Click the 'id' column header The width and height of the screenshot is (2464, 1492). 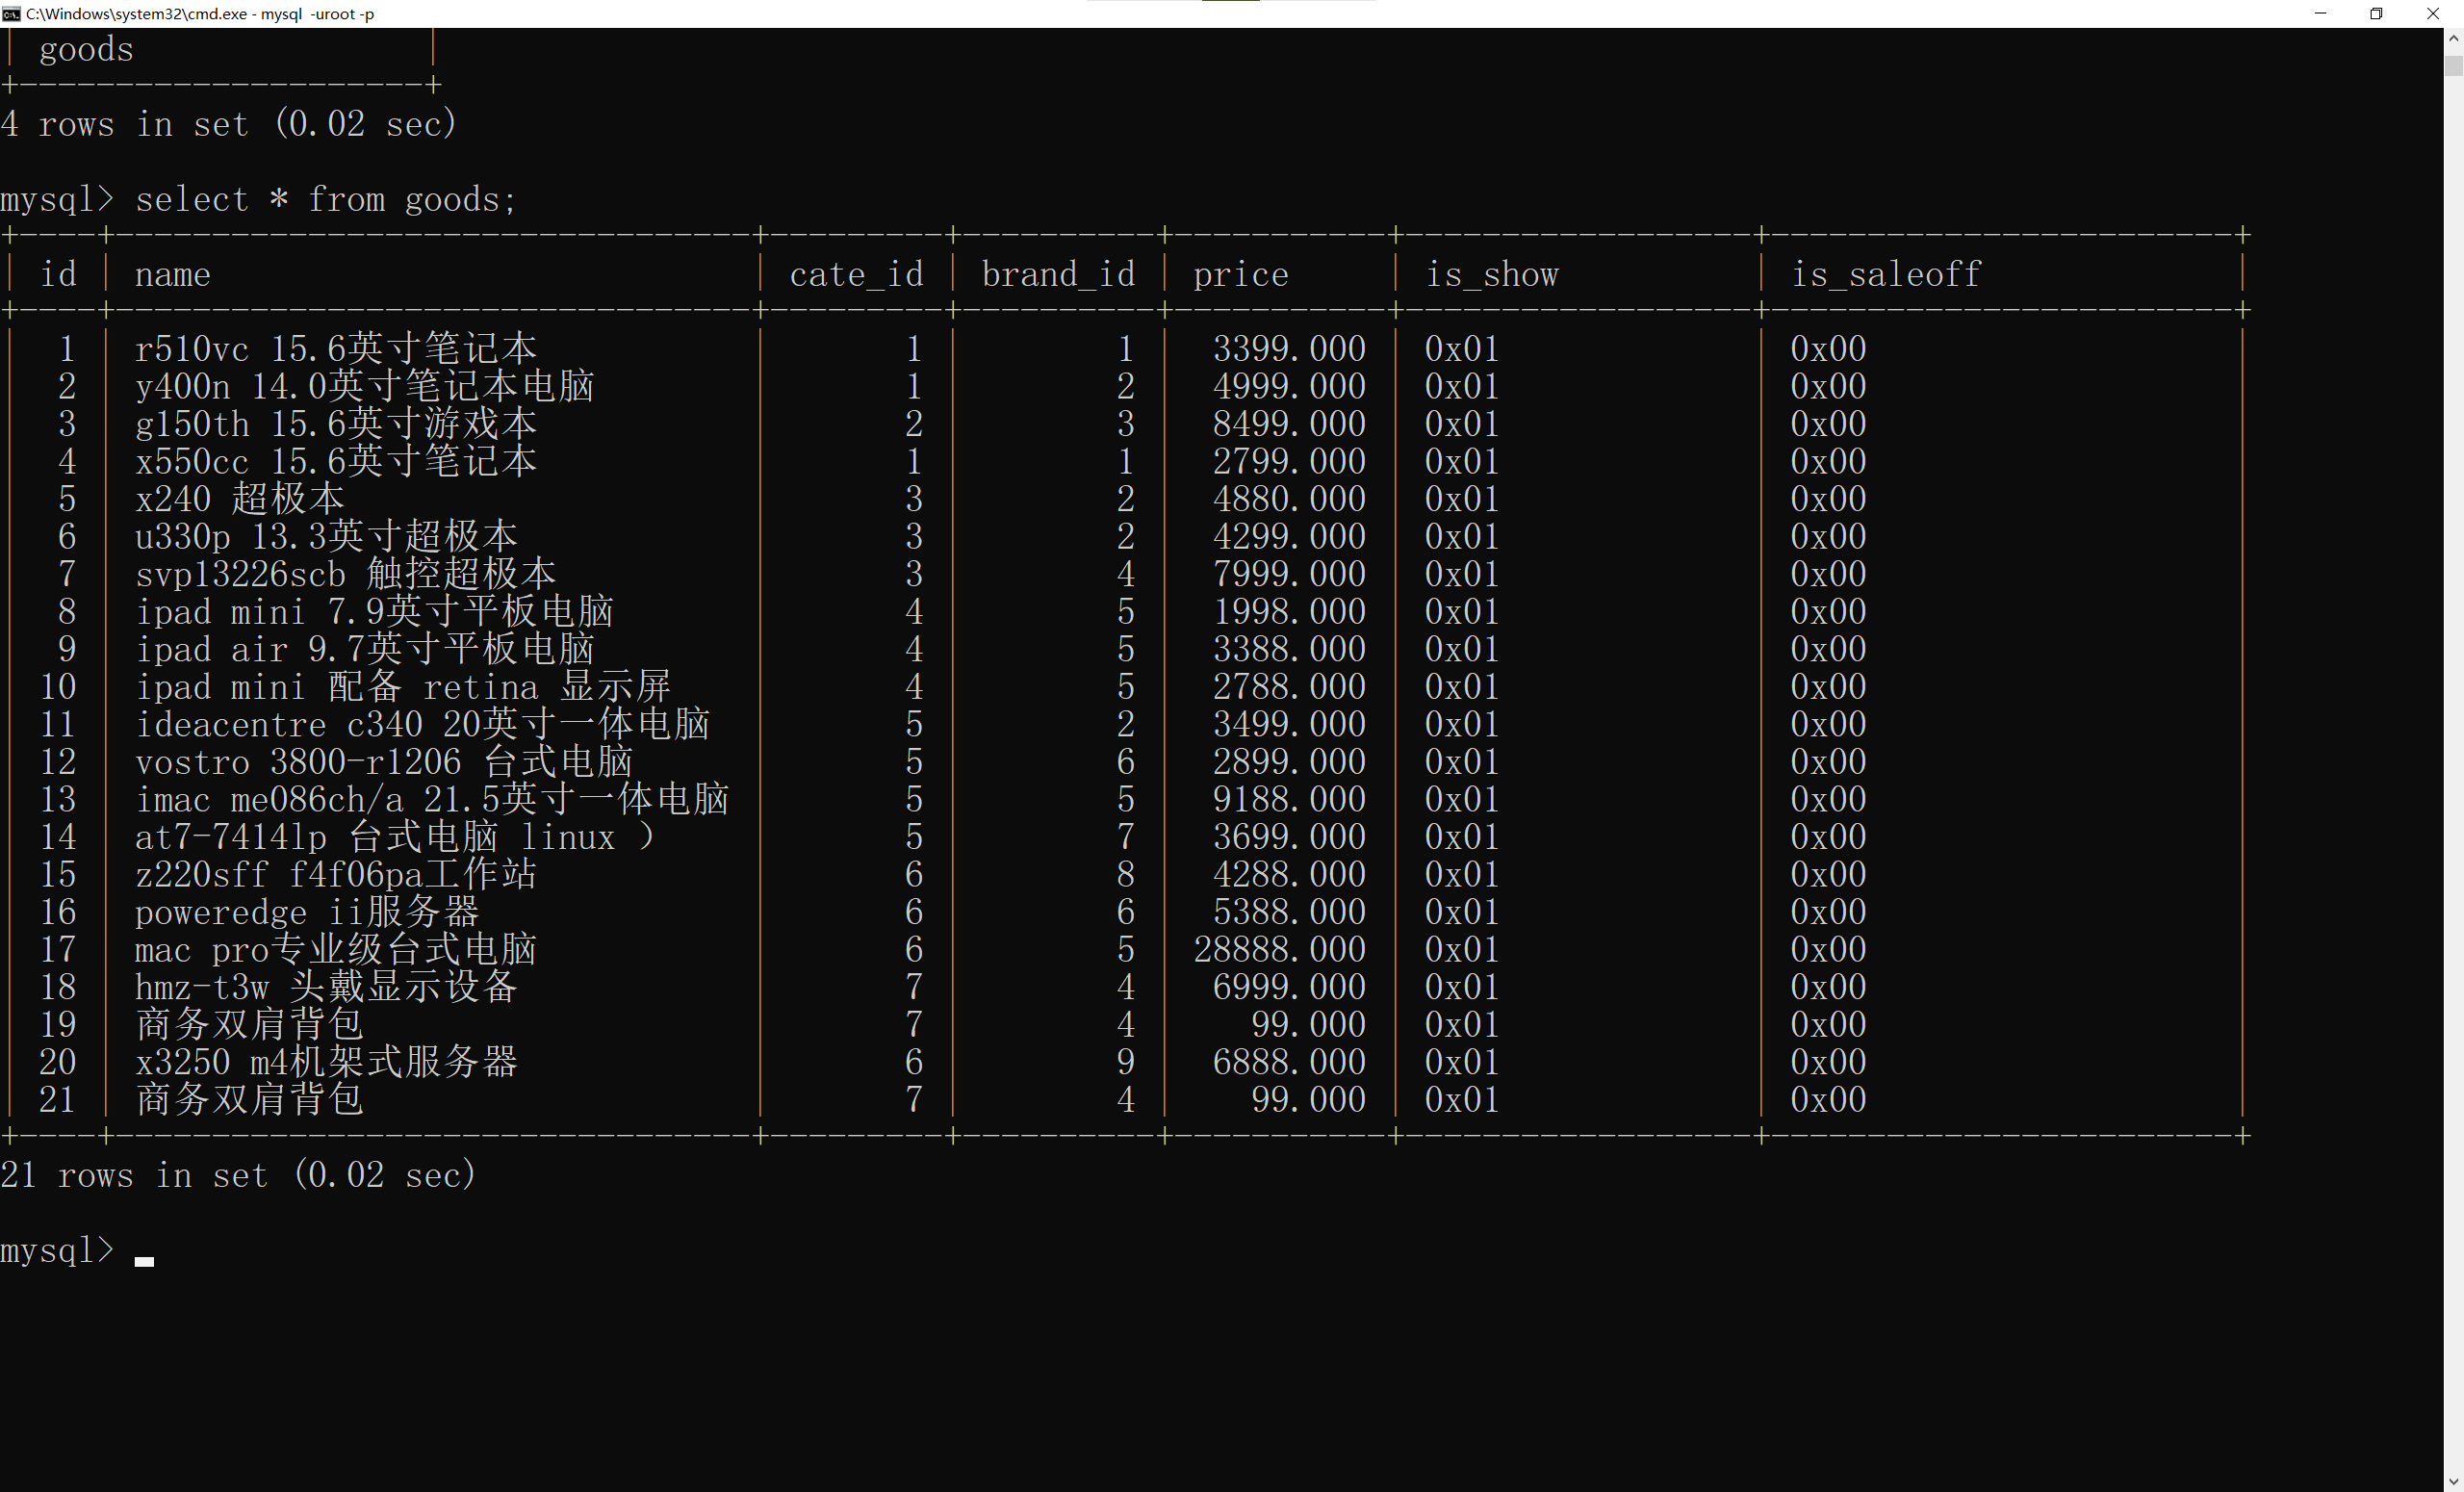tap(58, 274)
